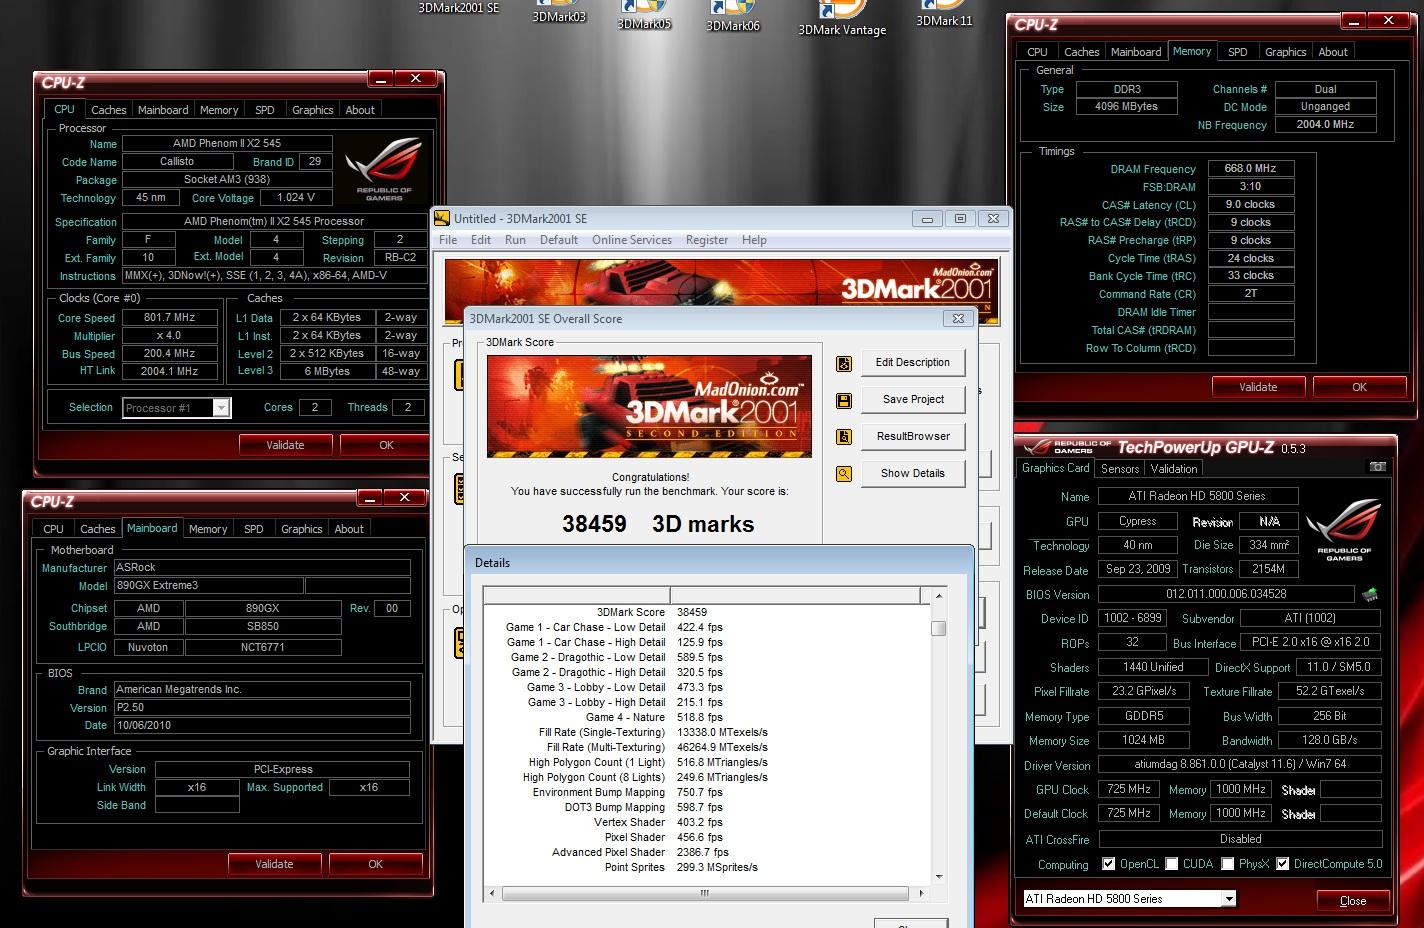The height and width of the screenshot is (928, 1424).
Task: Open the Run menu in 3DMark2001 SE
Action: tap(515, 240)
